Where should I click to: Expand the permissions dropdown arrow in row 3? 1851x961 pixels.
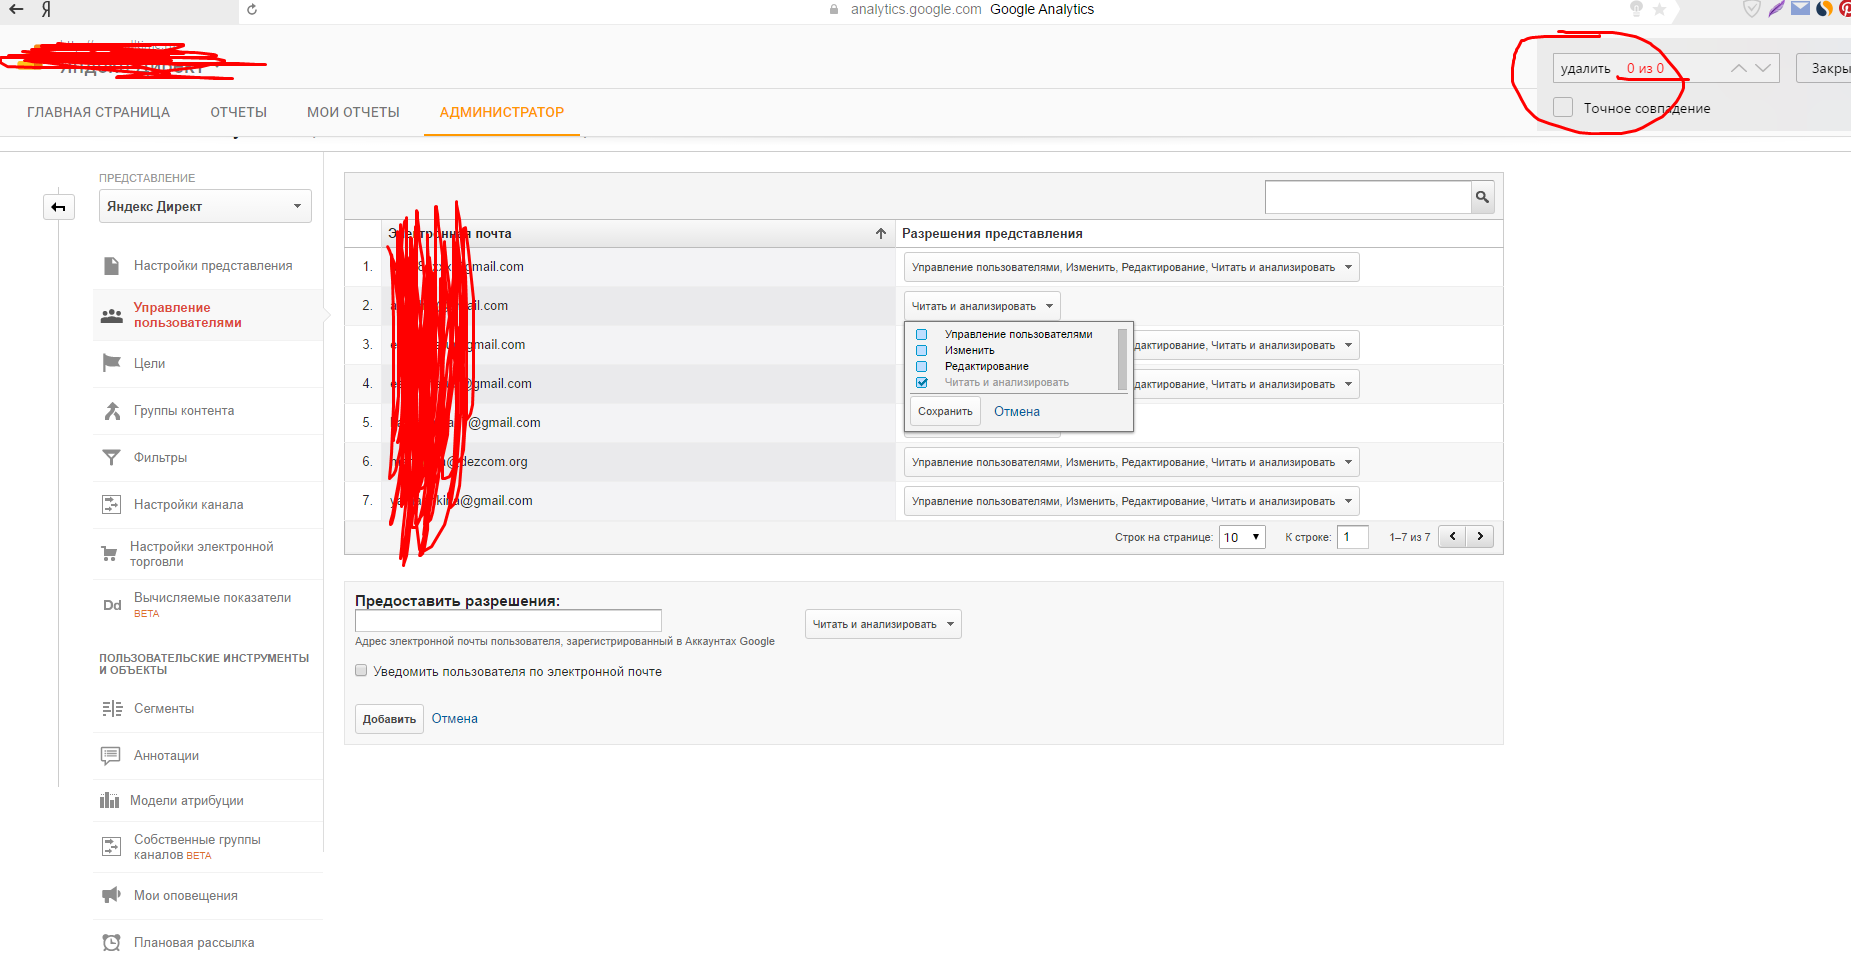click(1348, 346)
